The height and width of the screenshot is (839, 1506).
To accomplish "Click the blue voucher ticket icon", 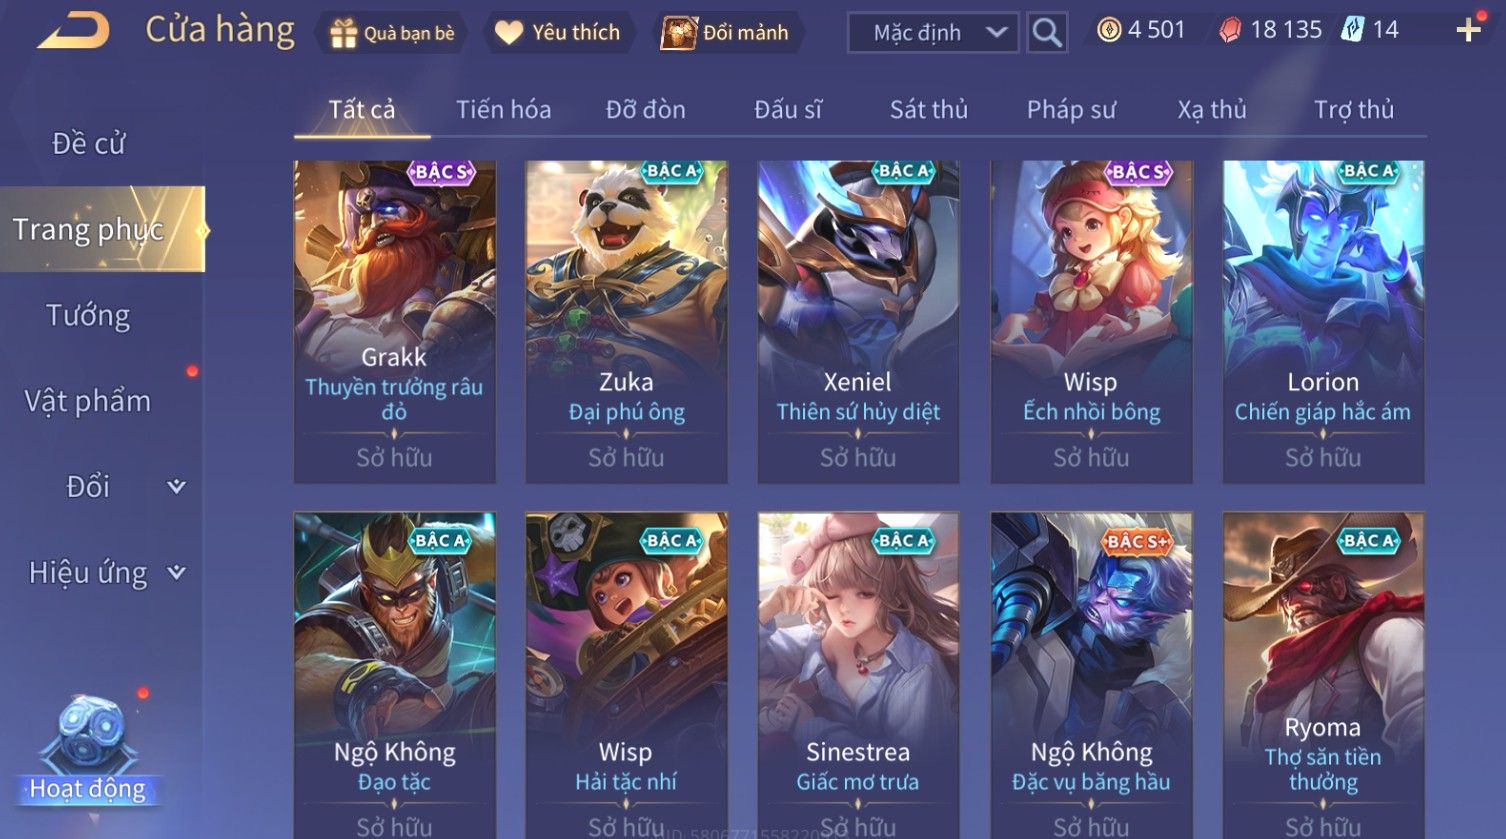I will [x=1353, y=29].
